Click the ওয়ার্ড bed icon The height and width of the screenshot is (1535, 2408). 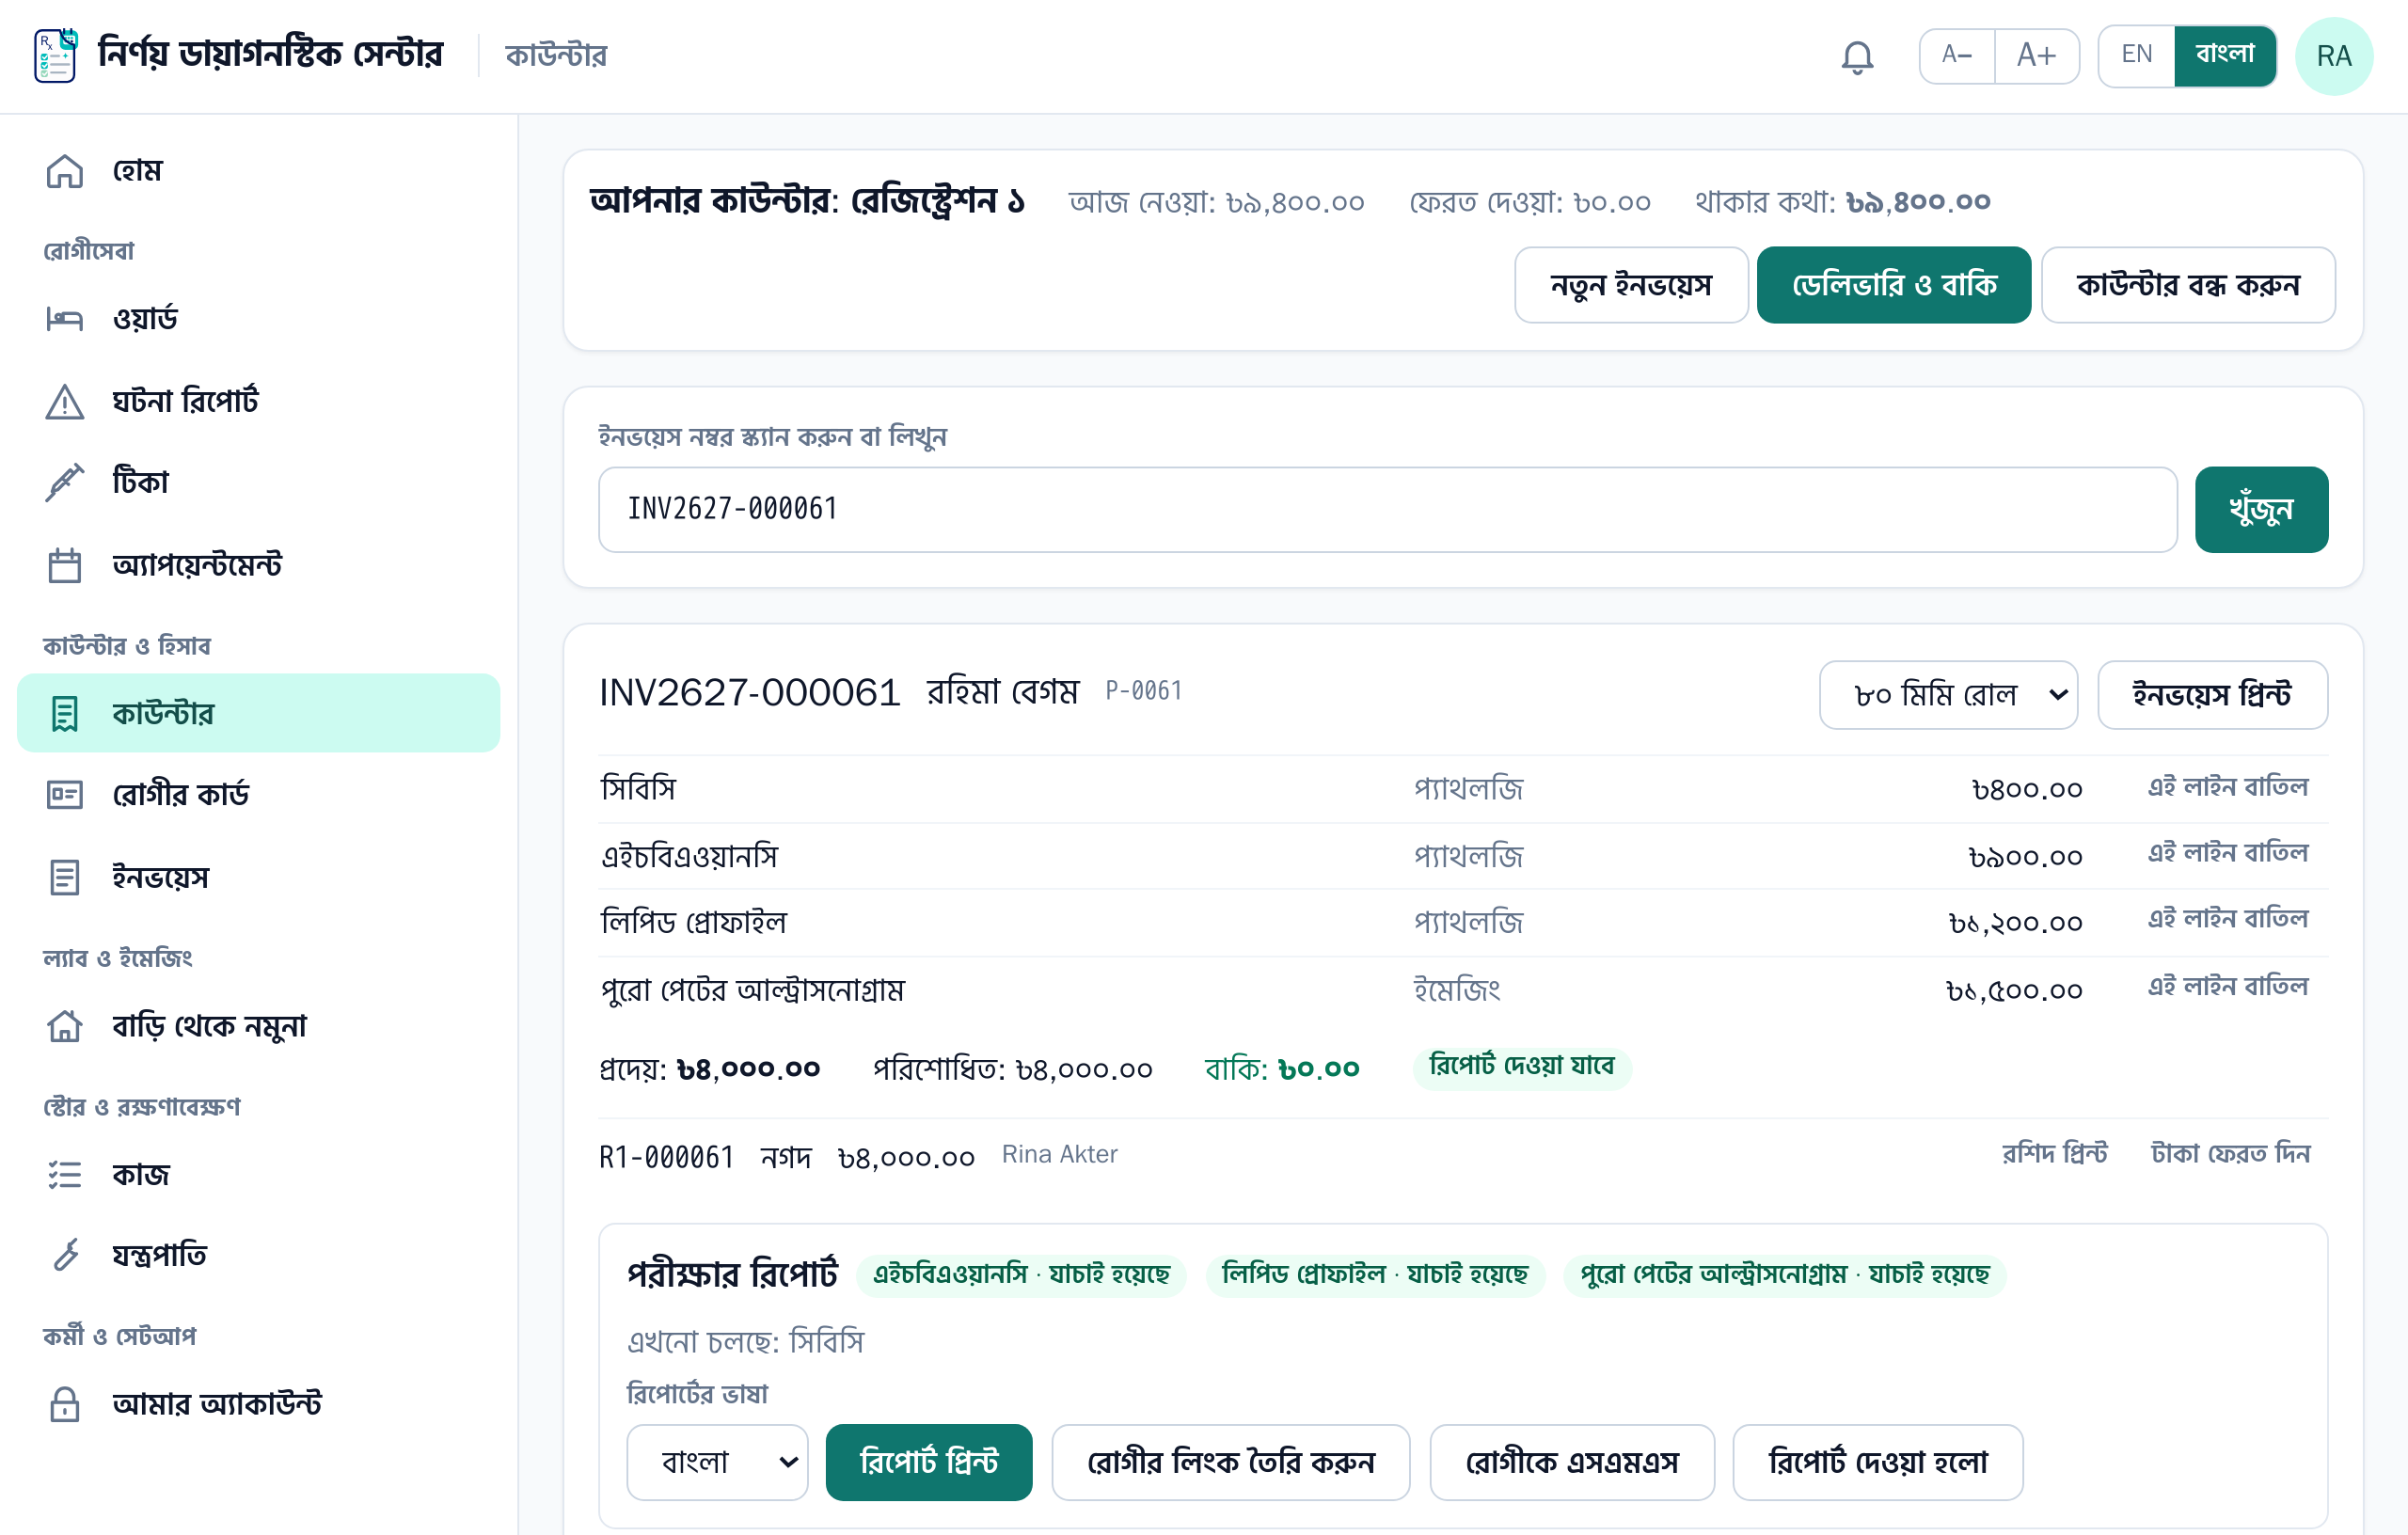click(65, 319)
